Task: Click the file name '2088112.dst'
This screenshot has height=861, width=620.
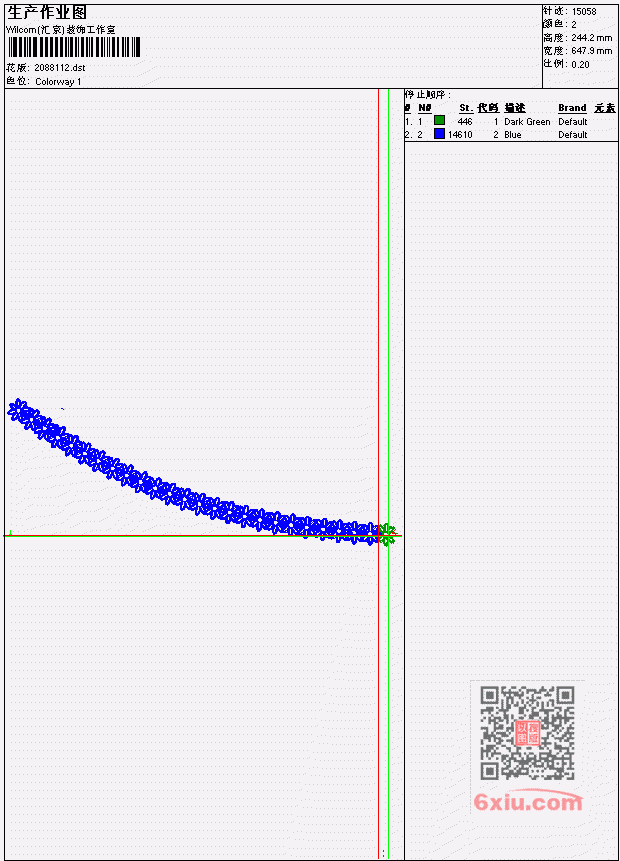Action: [60, 68]
